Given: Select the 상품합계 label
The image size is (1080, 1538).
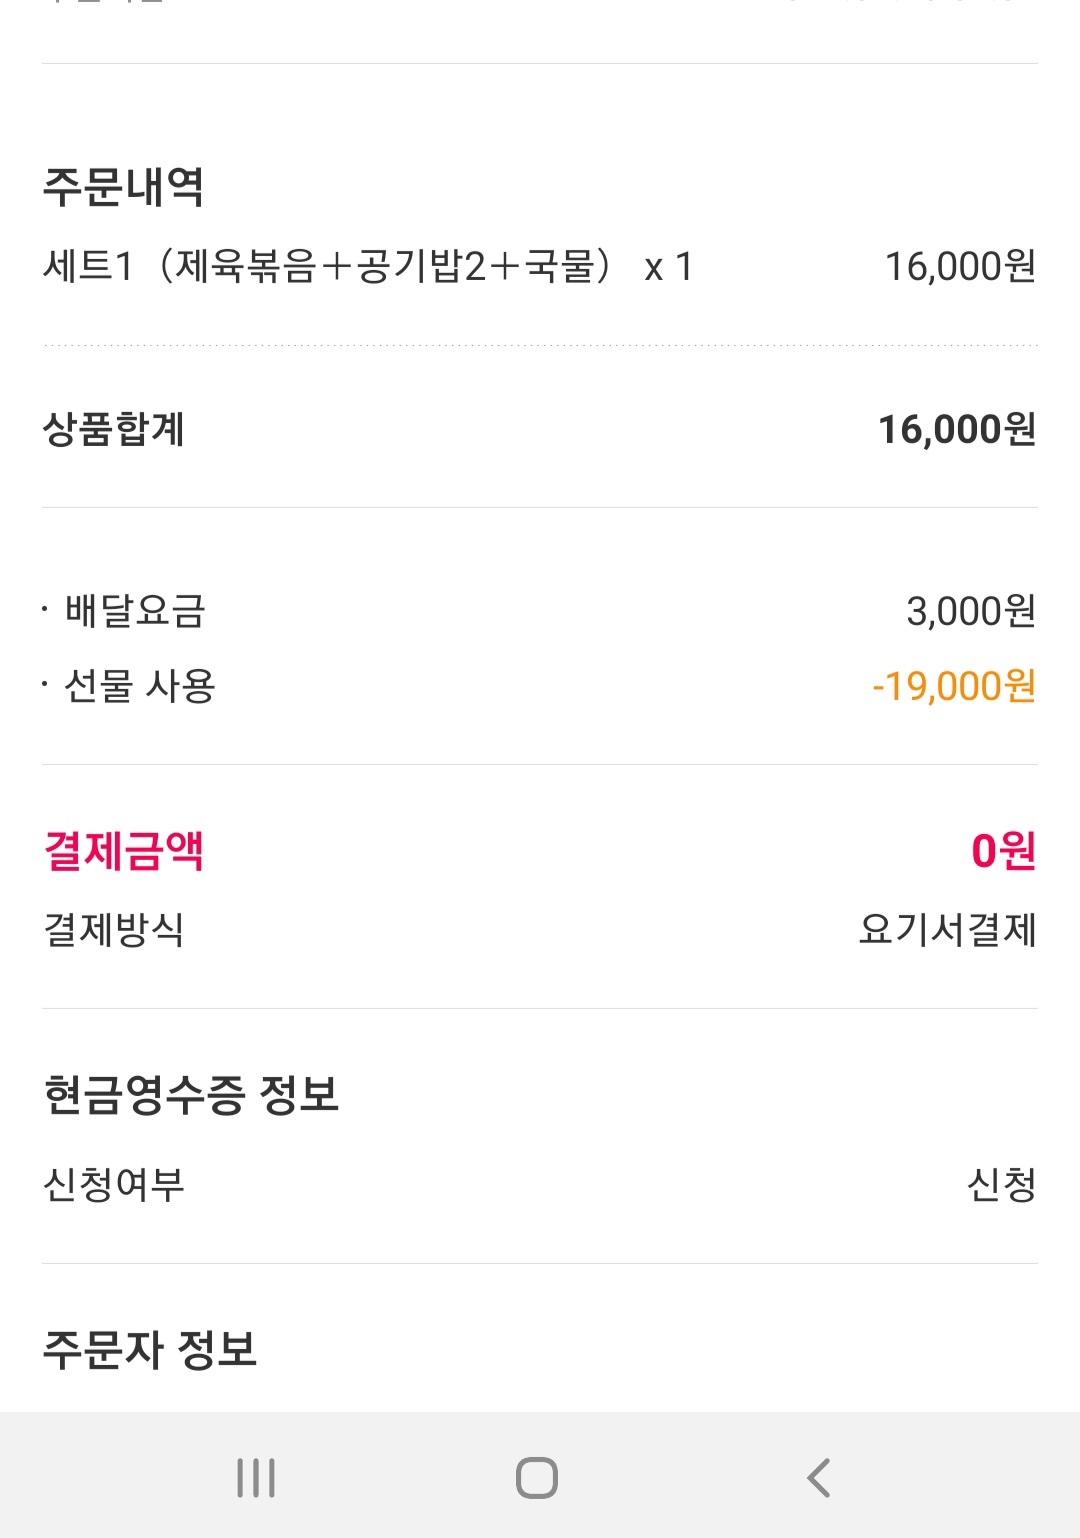Looking at the screenshot, I should pos(114,430).
